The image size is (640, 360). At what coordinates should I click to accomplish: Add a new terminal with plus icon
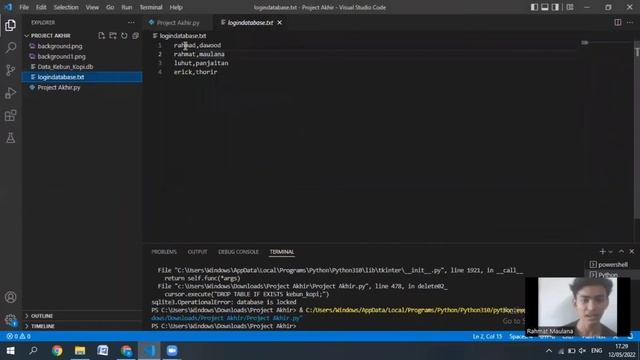coord(602,252)
